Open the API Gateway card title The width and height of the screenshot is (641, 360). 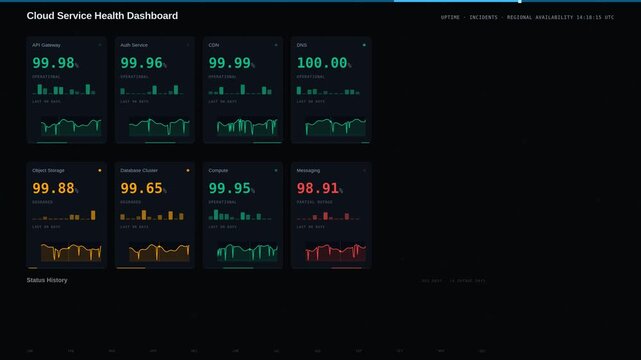46,45
